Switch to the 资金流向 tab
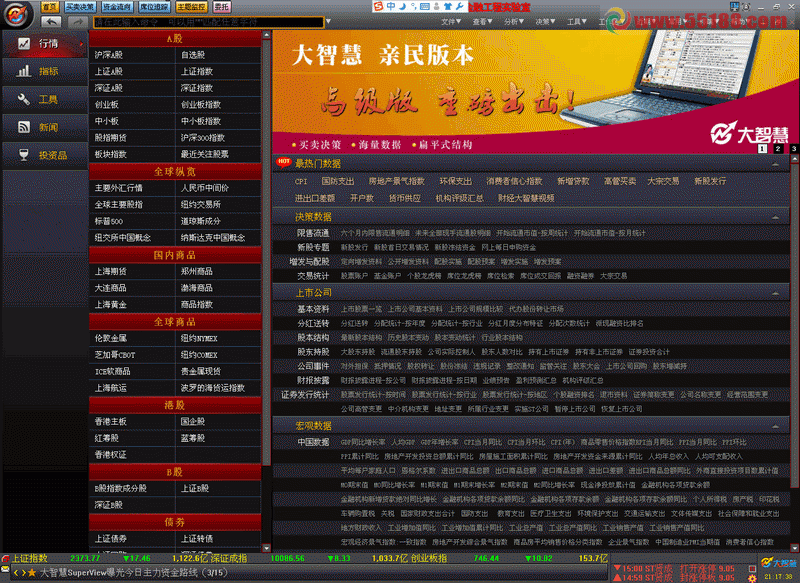The height and width of the screenshot is (583, 800). point(117,7)
